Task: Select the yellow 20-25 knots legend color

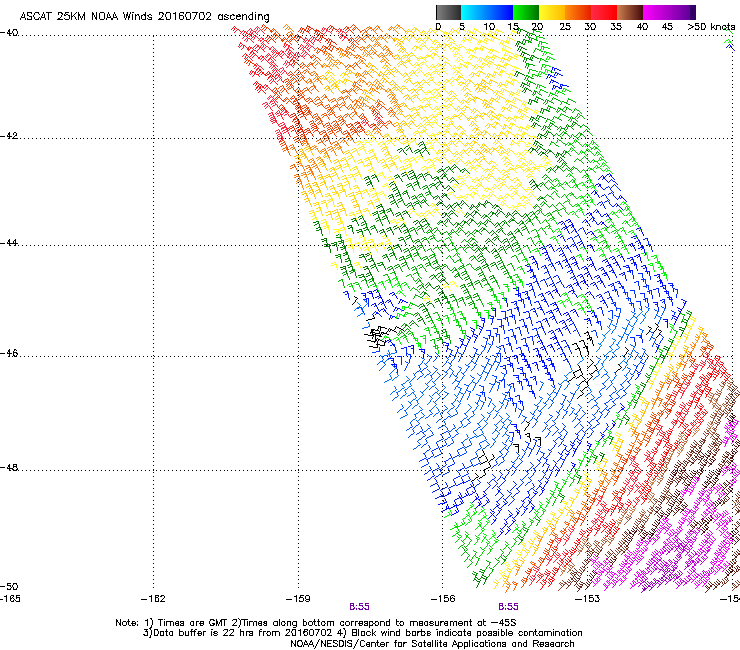Action: pyautogui.click(x=552, y=12)
